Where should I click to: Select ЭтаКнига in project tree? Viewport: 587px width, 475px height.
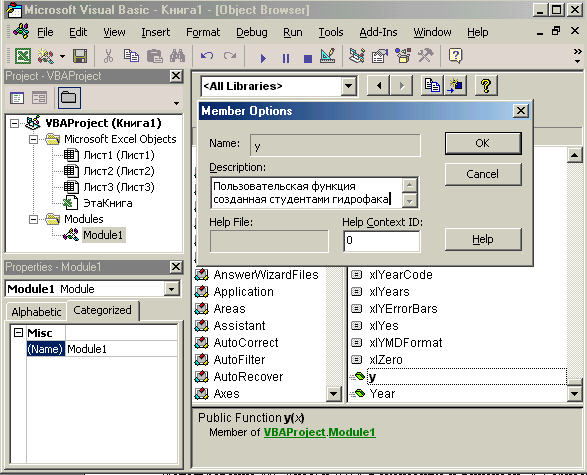tap(107, 203)
